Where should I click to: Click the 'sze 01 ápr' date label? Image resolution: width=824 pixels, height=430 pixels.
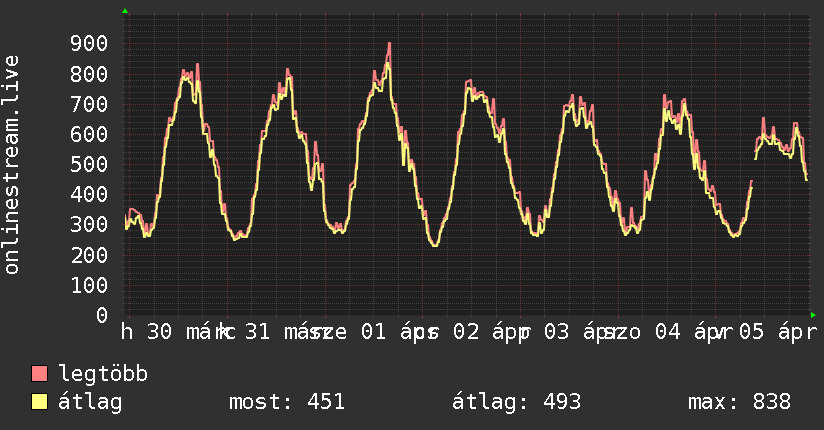(376, 332)
